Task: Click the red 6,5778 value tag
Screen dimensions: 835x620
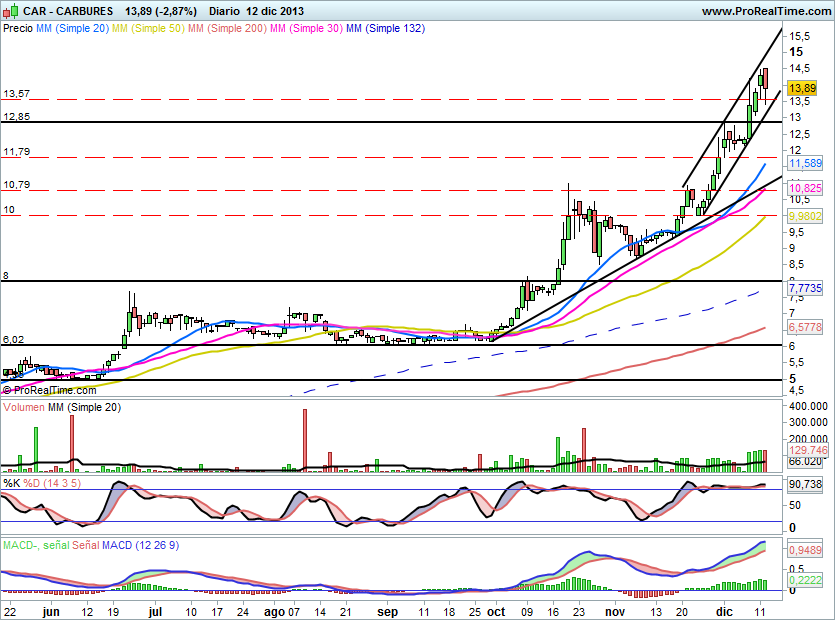Action: [x=806, y=327]
